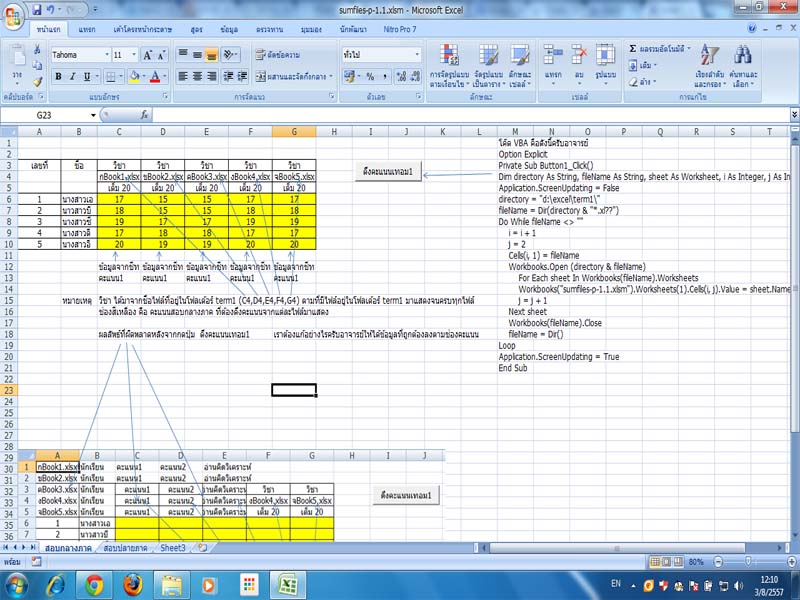Click the Delete cells icon
Image resolution: width=800 pixels, height=600 pixels.
[x=579, y=55]
